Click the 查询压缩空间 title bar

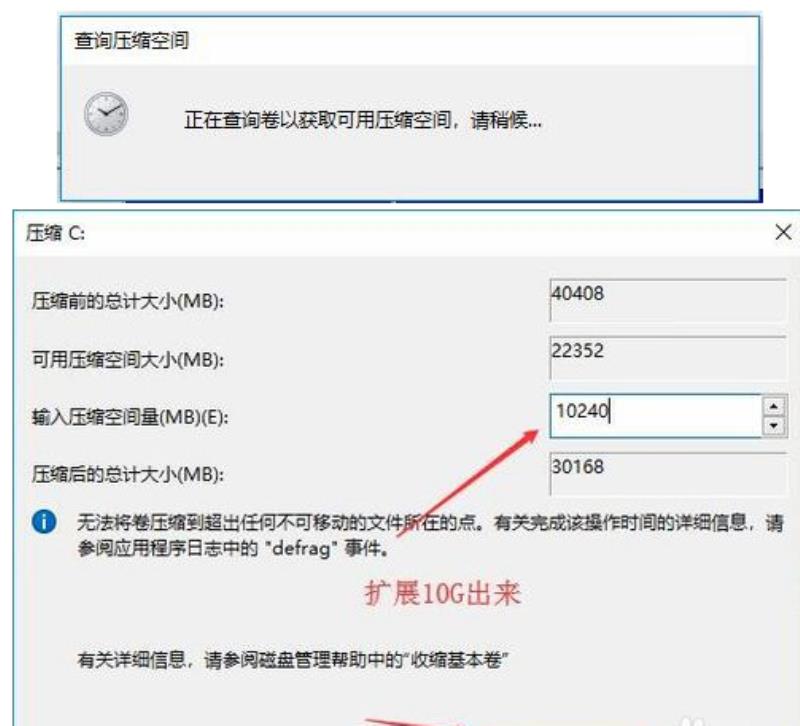coord(410,41)
